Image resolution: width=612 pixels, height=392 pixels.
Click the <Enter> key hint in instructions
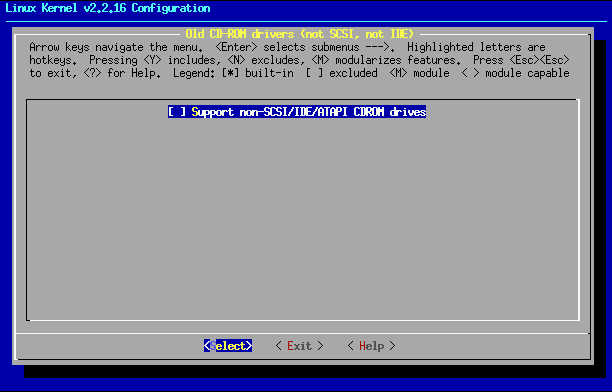coord(237,47)
